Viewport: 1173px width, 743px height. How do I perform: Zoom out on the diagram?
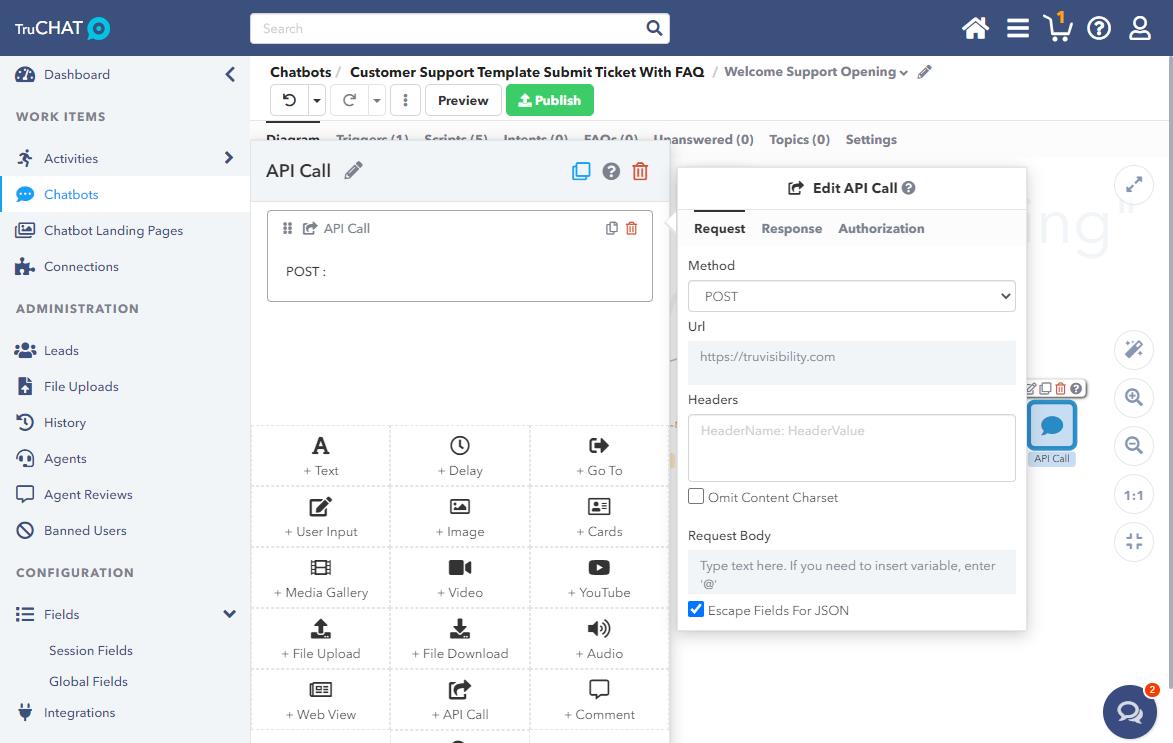[x=1134, y=446]
